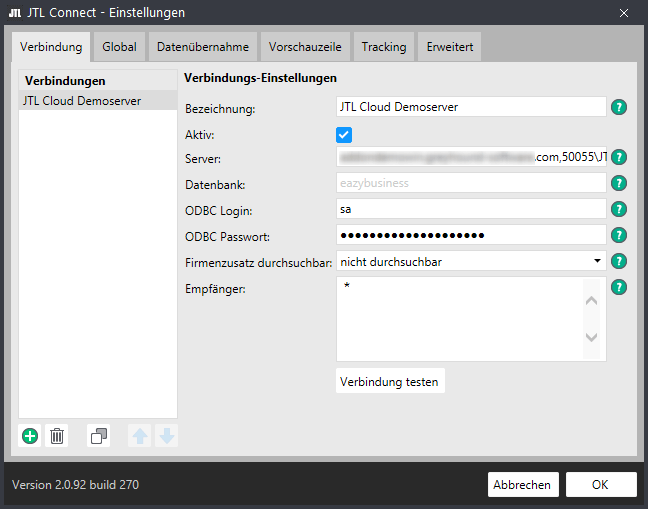This screenshot has height=509, width=648.
Task: Go to the Erweitert tab
Action: (450, 47)
